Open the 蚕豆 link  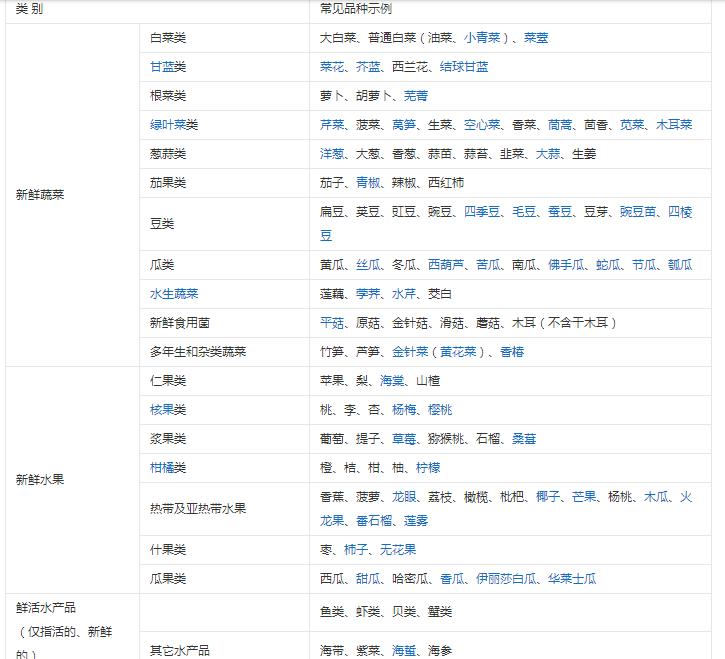[x=560, y=212]
